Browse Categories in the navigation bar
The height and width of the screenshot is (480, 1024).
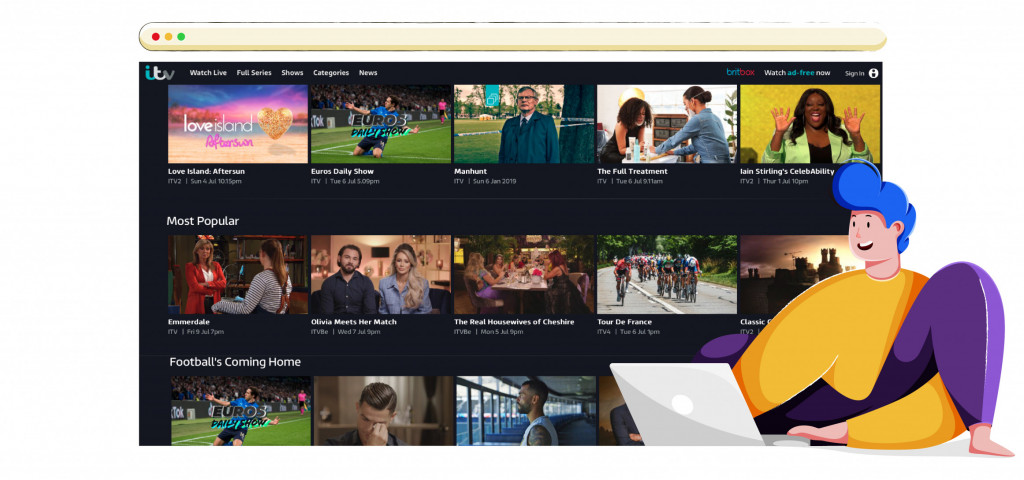(x=330, y=72)
